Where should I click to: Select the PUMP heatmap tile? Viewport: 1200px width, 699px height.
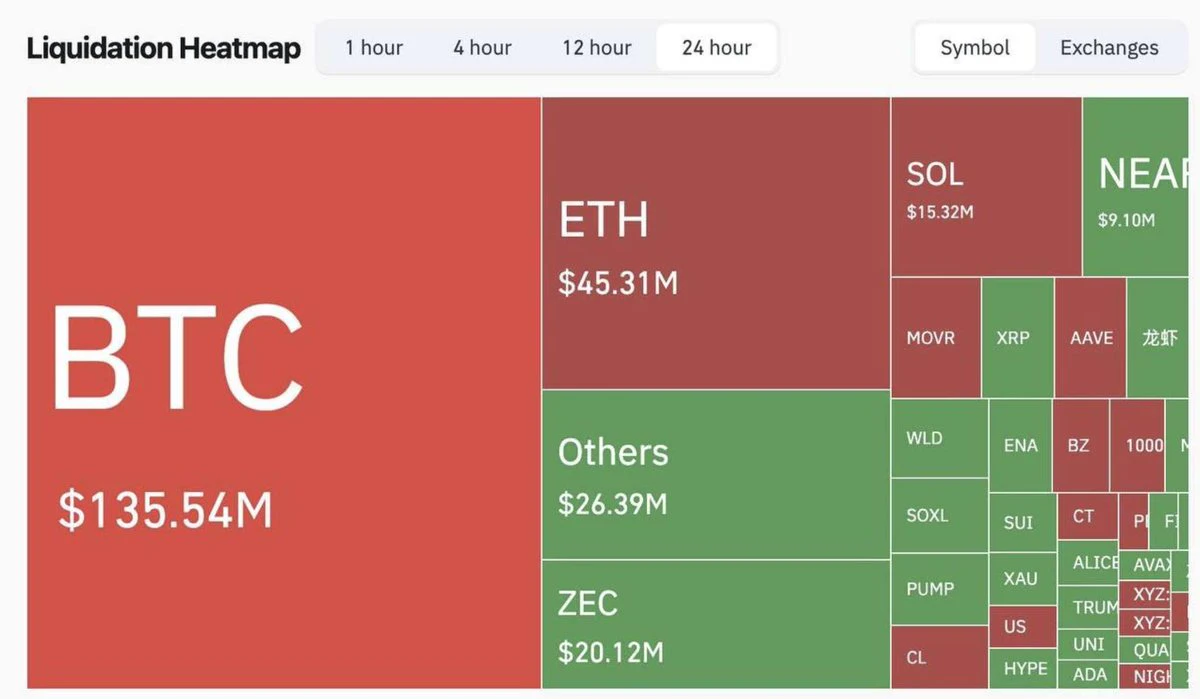940,588
